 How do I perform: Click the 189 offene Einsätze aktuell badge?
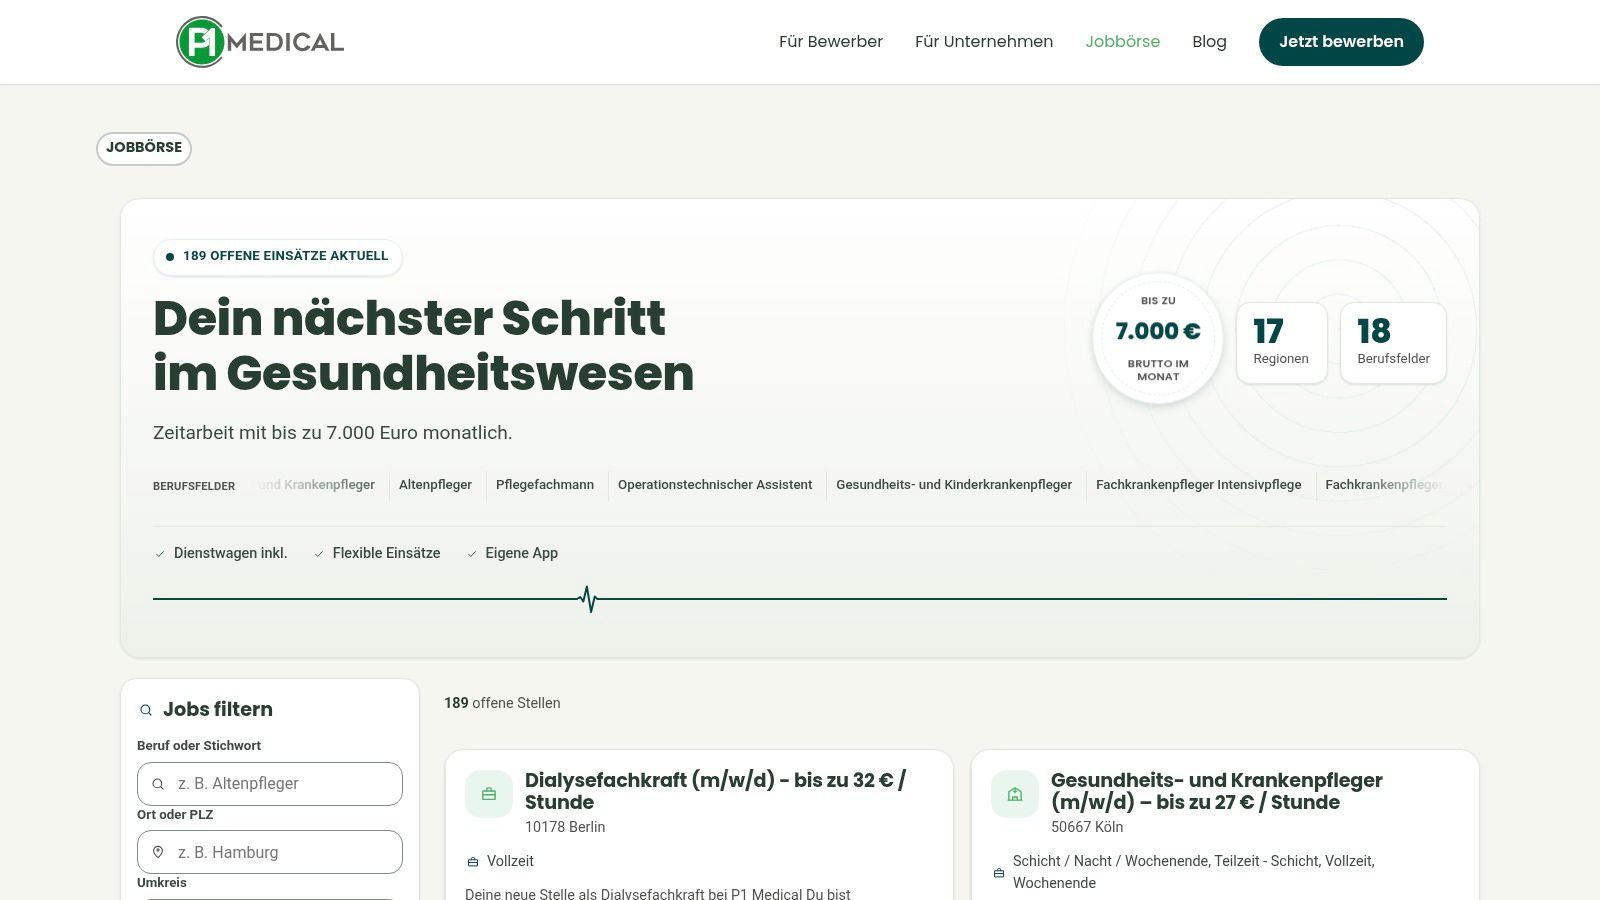pos(278,257)
